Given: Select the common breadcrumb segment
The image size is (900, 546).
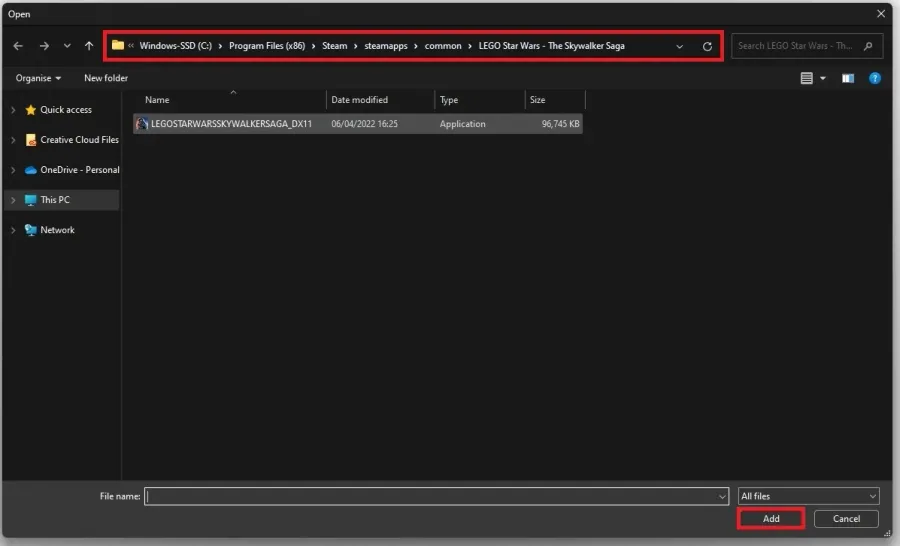Looking at the screenshot, I should (443, 46).
